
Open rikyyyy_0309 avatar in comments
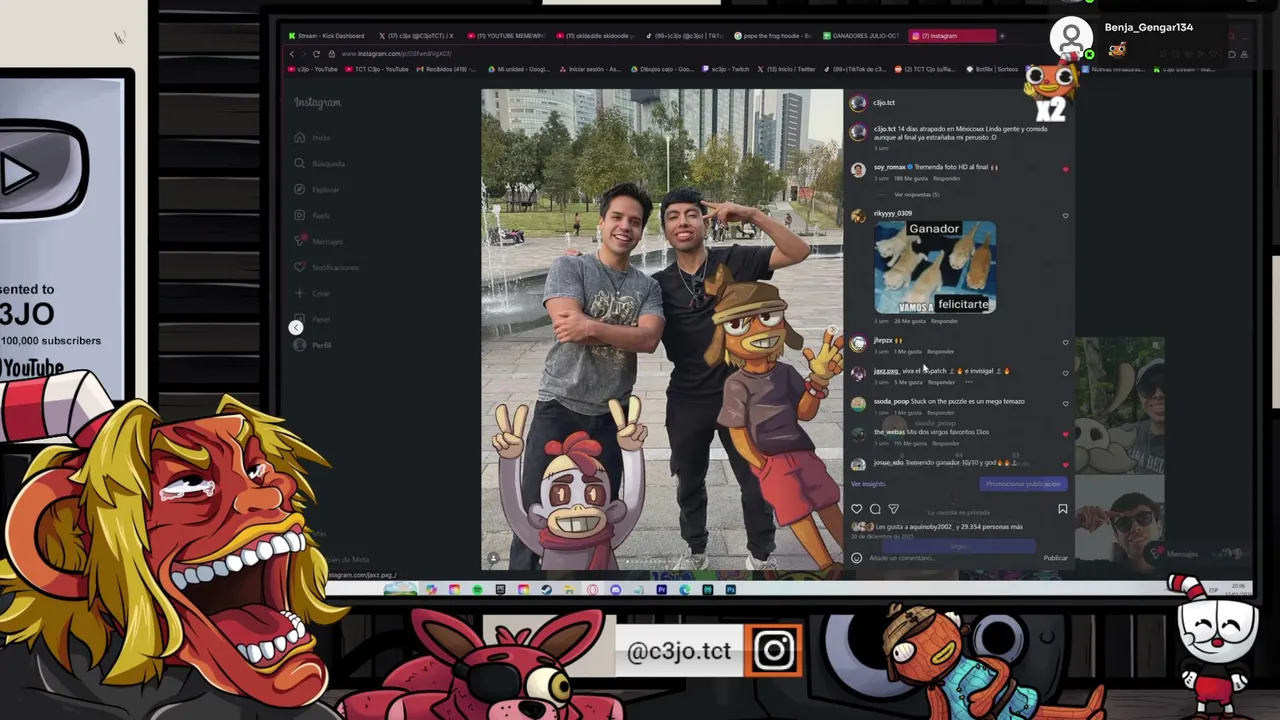858,215
